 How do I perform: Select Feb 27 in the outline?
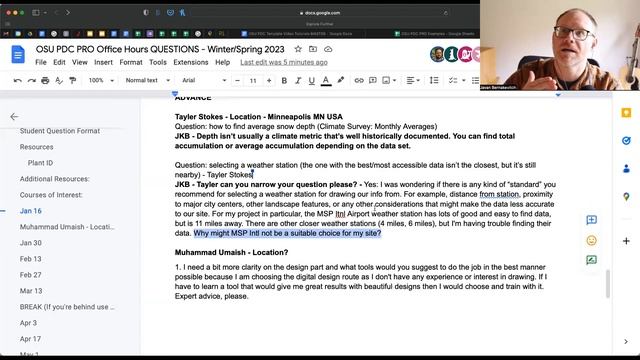coord(31,275)
